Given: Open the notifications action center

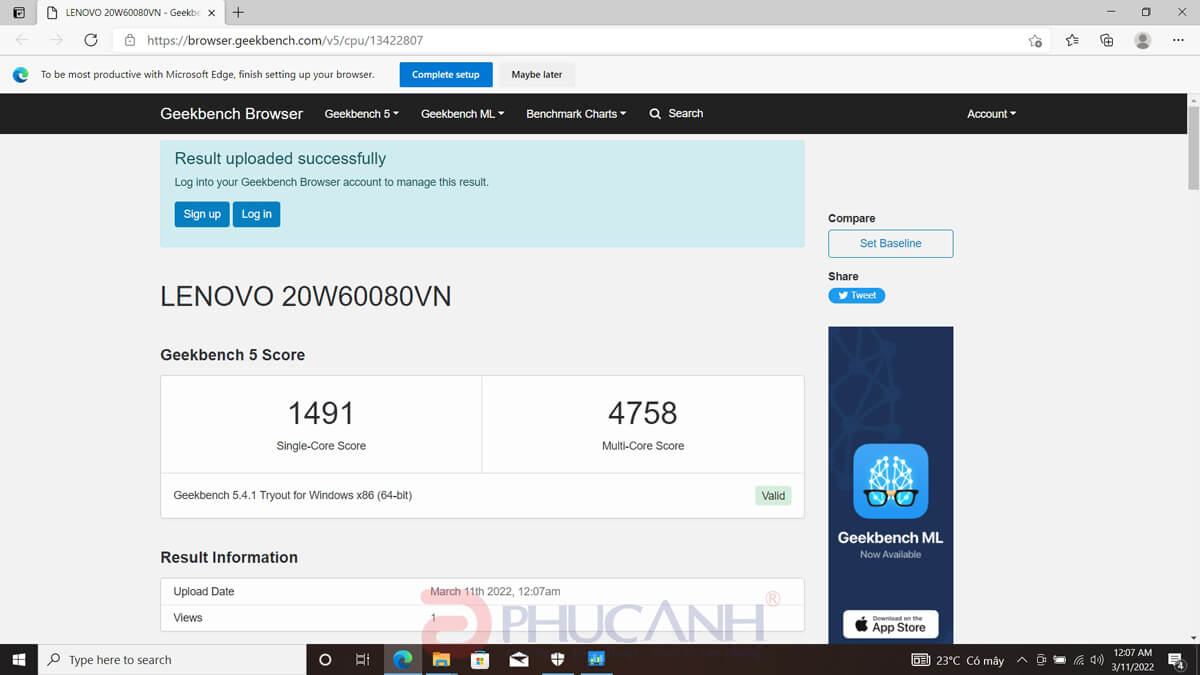Looking at the screenshot, I should click(x=1177, y=660).
